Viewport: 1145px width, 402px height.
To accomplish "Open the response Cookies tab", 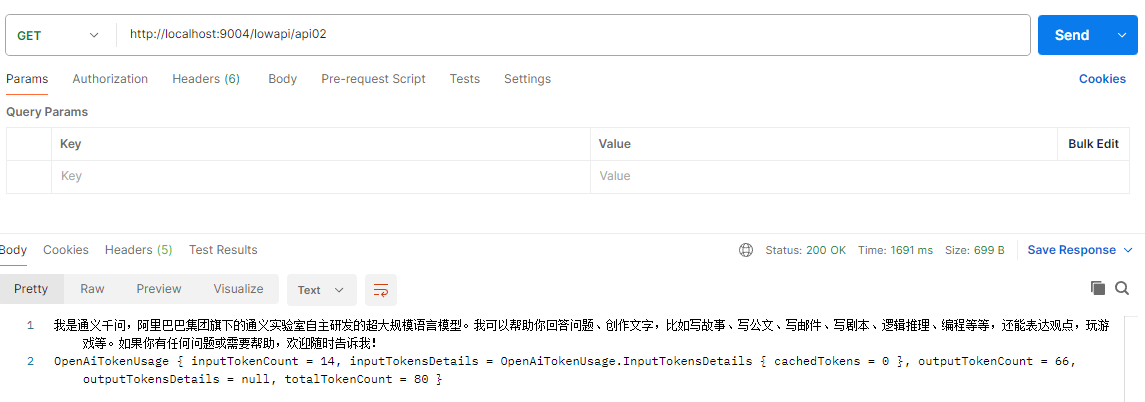I will pos(66,250).
